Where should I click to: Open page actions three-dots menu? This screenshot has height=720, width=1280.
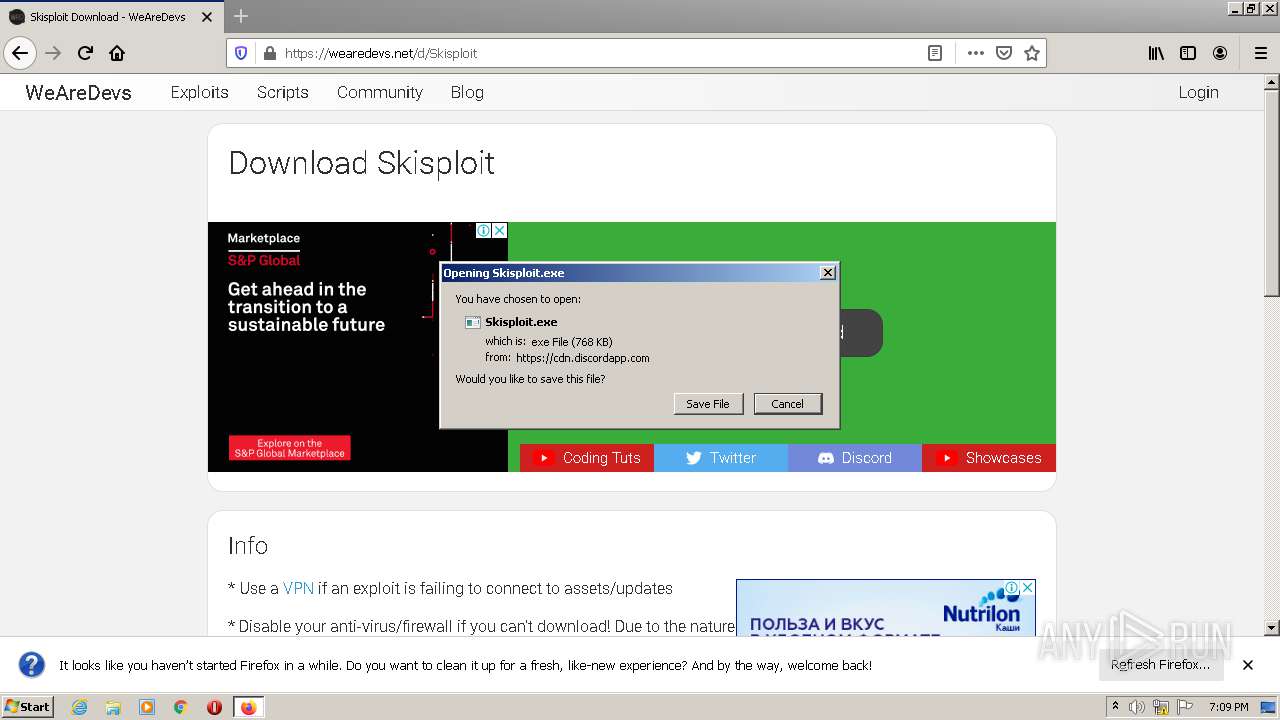[x=976, y=53]
